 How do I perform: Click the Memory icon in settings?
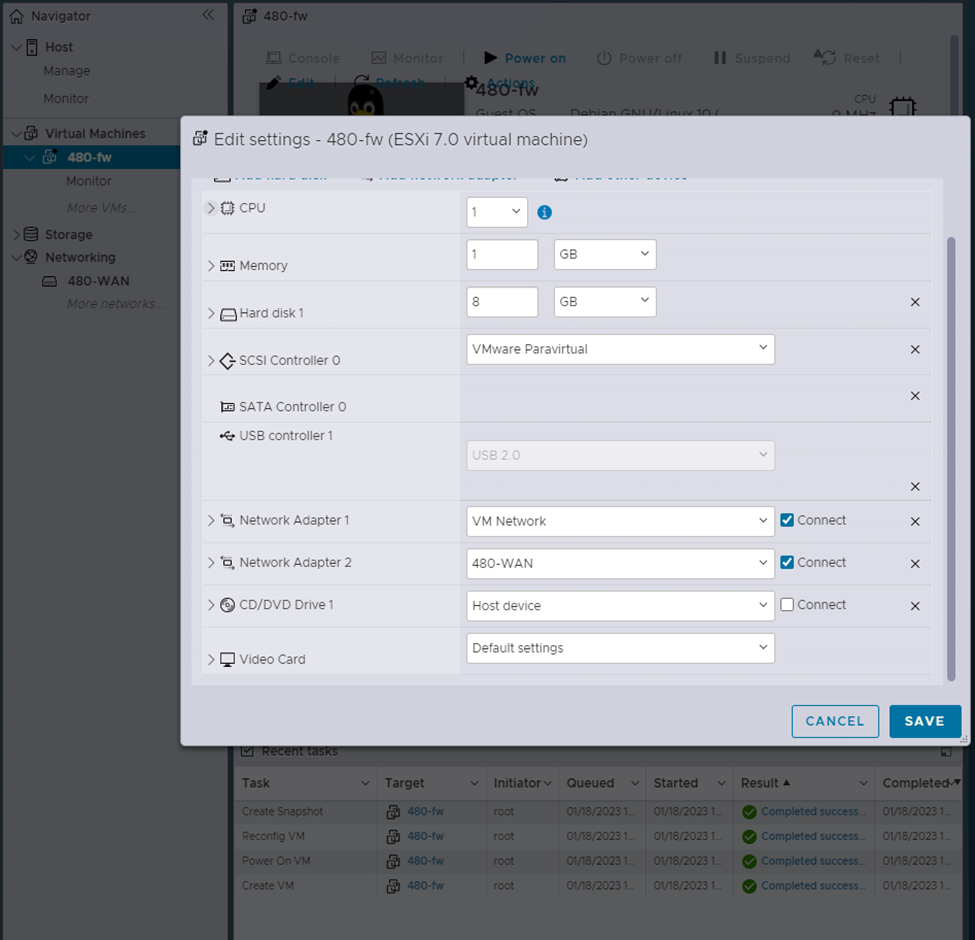[228, 266]
